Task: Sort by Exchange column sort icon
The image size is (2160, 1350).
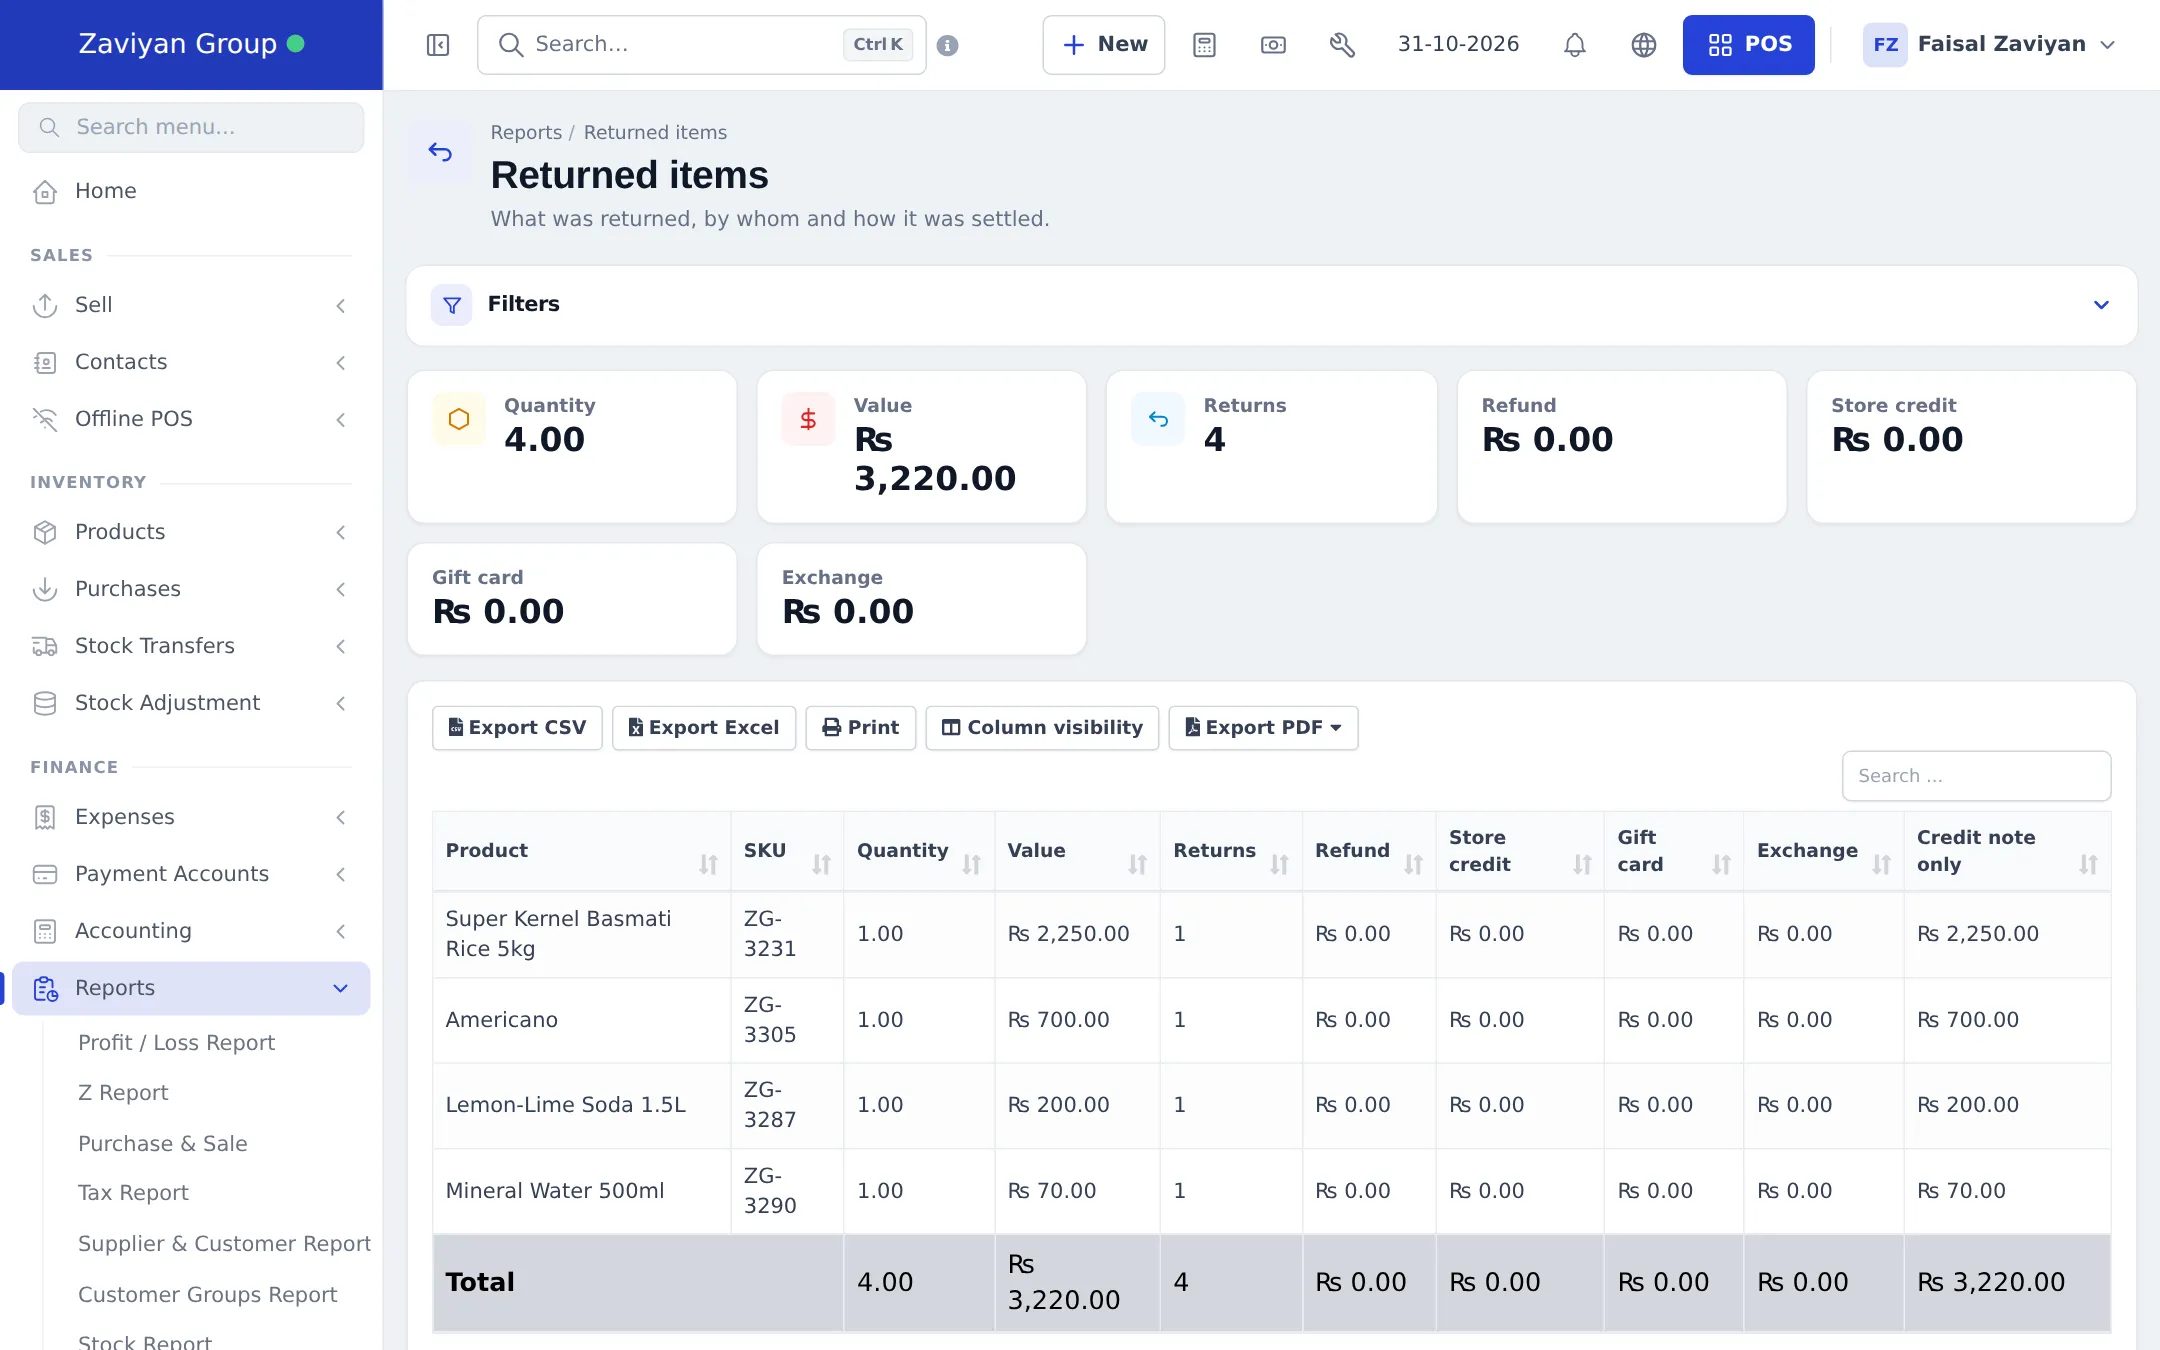Action: pyautogui.click(x=1881, y=864)
